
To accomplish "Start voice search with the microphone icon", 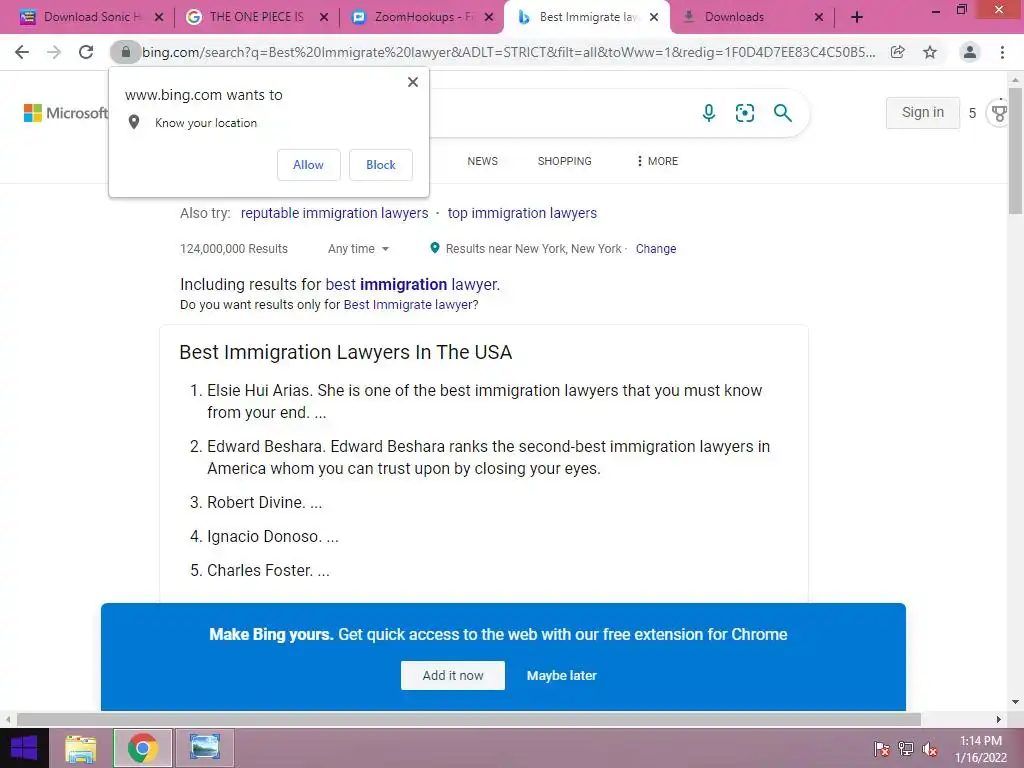I will (709, 113).
